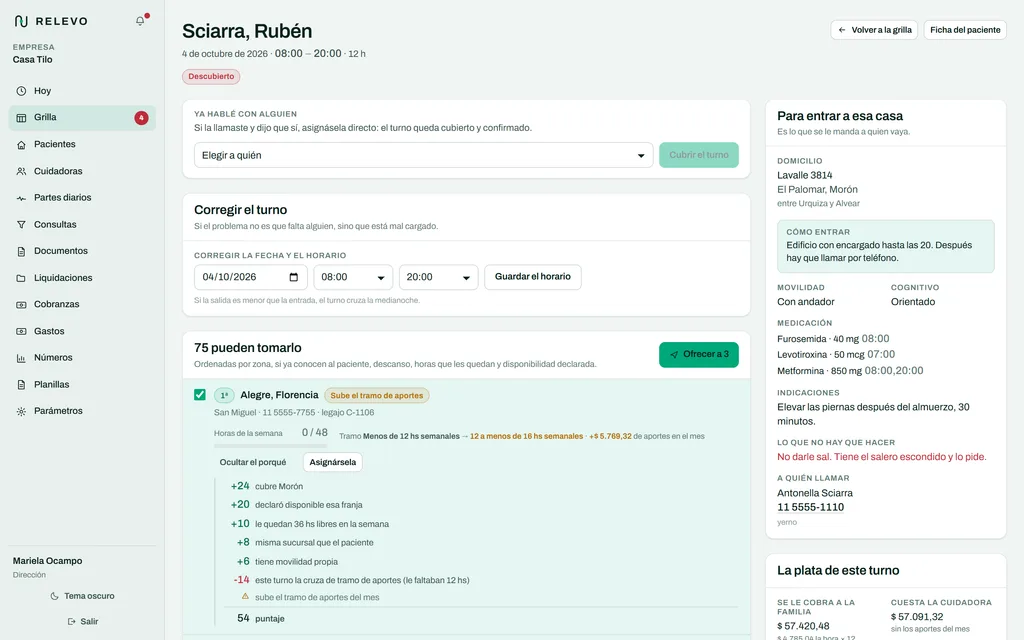The width and height of the screenshot is (1024, 640).
Task: Click the warning triangle by sube el tramo
Action: 245,596
